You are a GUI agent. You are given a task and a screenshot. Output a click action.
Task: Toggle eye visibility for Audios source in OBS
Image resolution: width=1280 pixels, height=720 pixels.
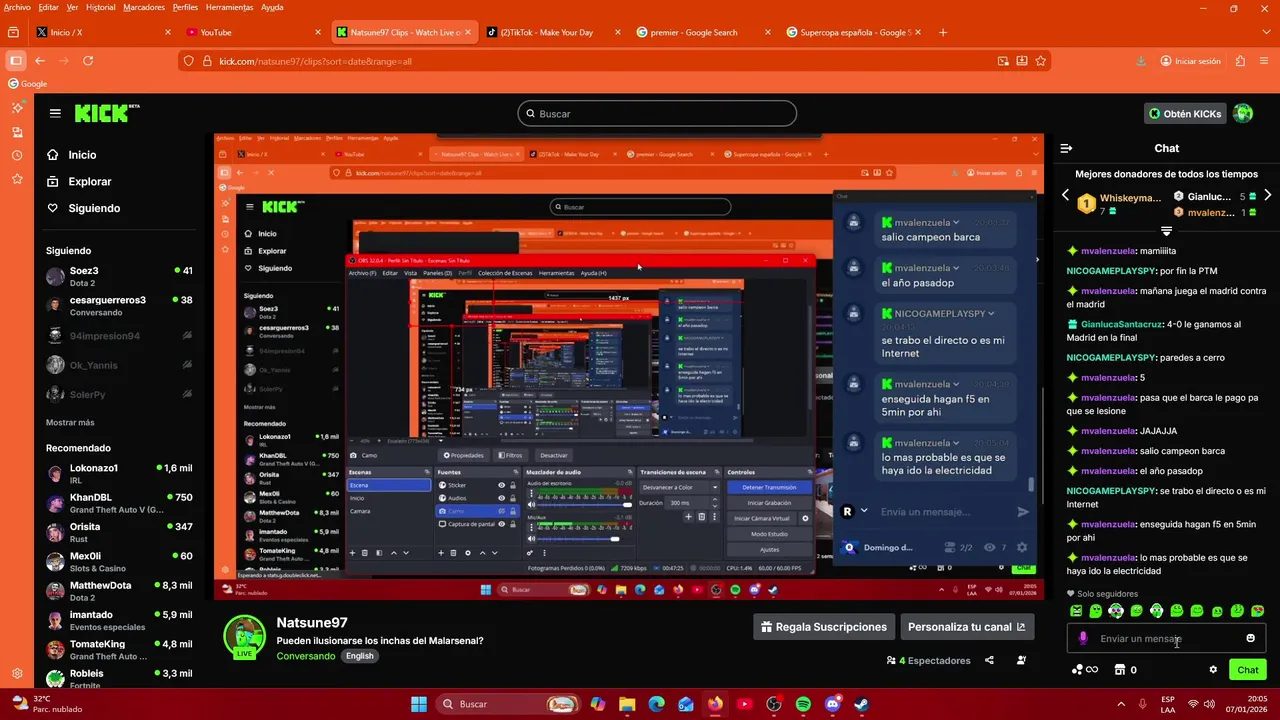pyautogui.click(x=501, y=498)
